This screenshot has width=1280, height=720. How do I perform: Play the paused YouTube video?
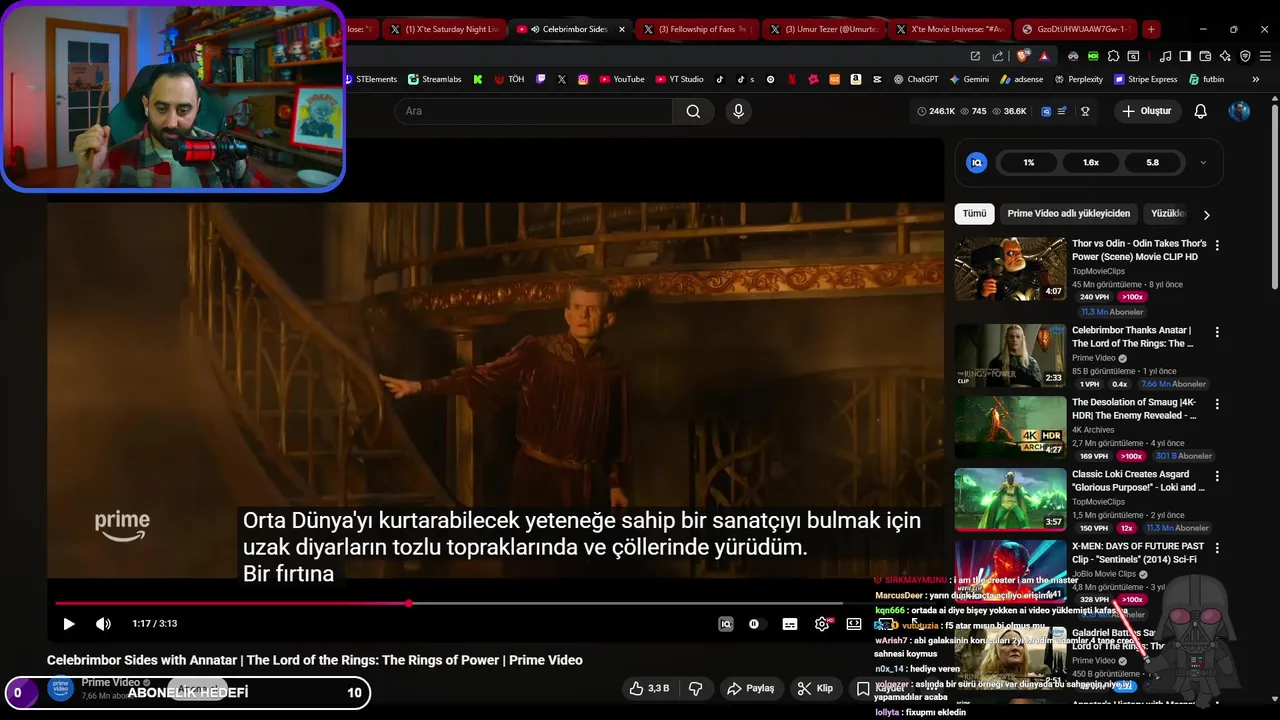coord(69,624)
